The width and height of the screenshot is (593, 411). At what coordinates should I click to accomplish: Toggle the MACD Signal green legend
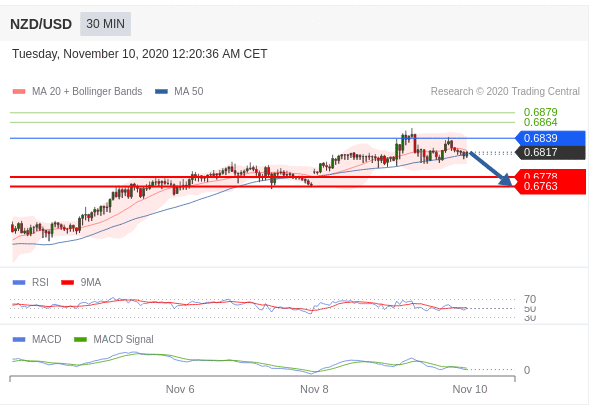coord(114,339)
